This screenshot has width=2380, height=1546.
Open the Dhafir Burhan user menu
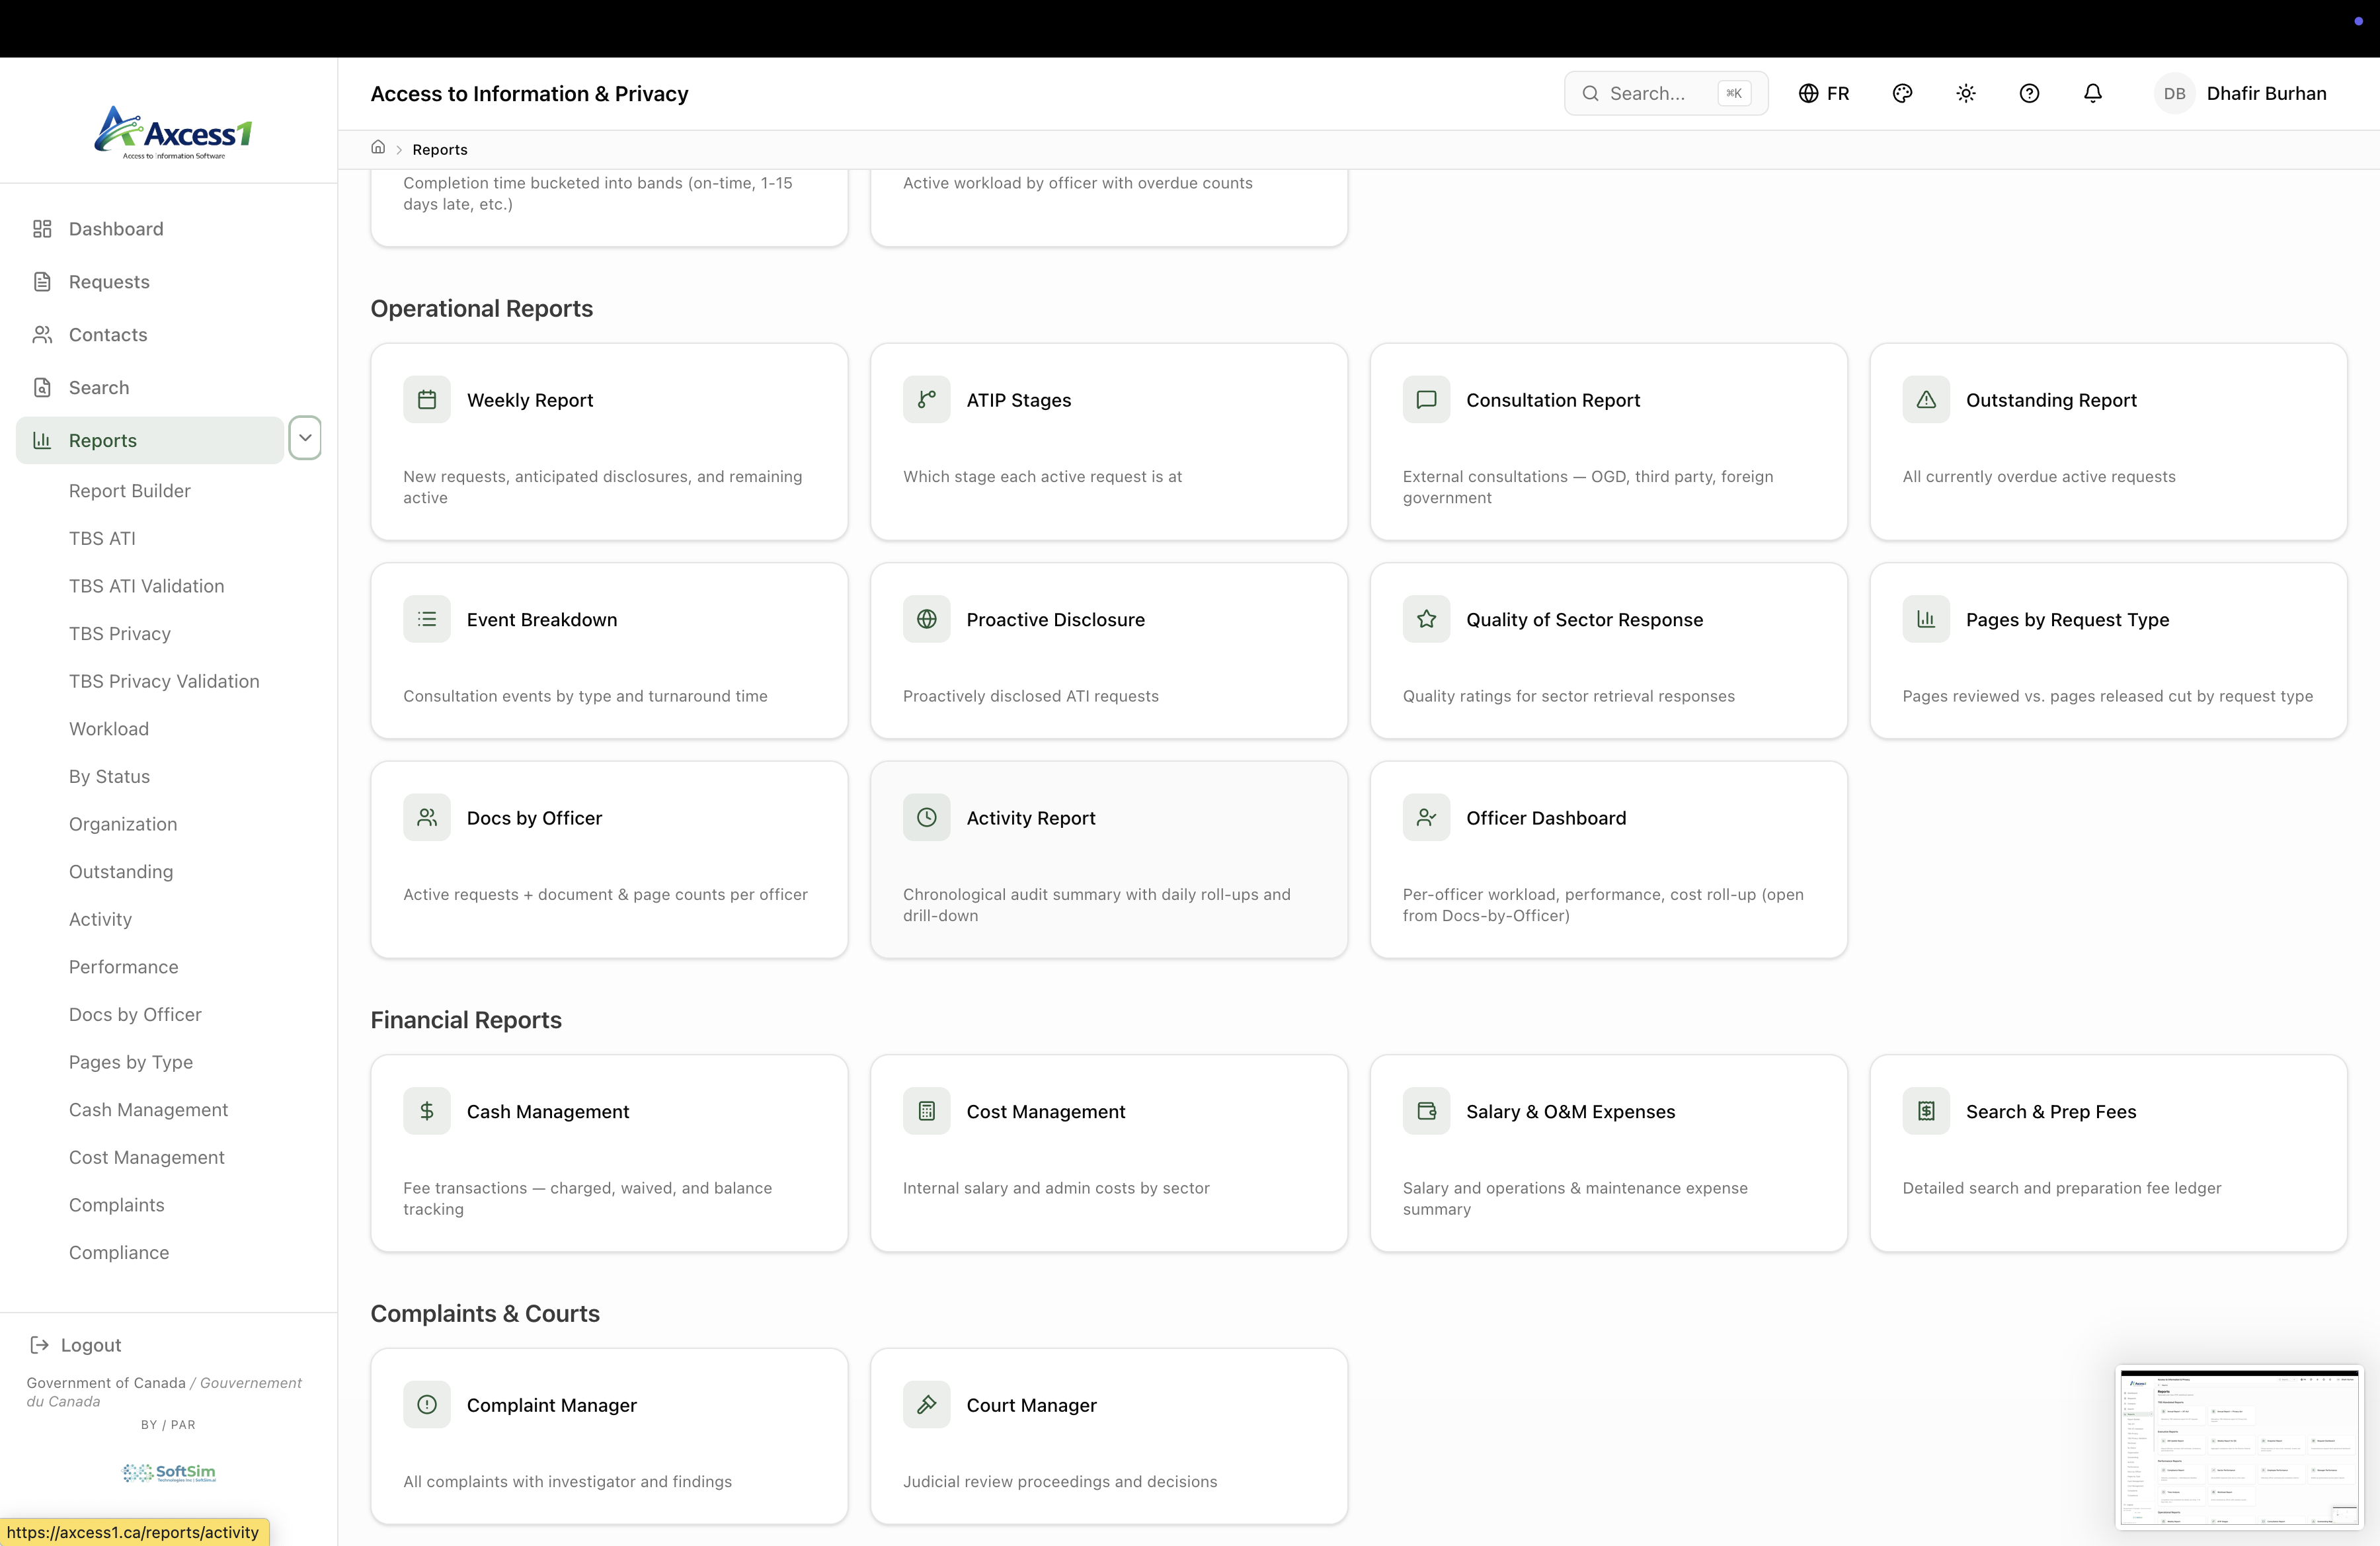[x=2241, y=93]
